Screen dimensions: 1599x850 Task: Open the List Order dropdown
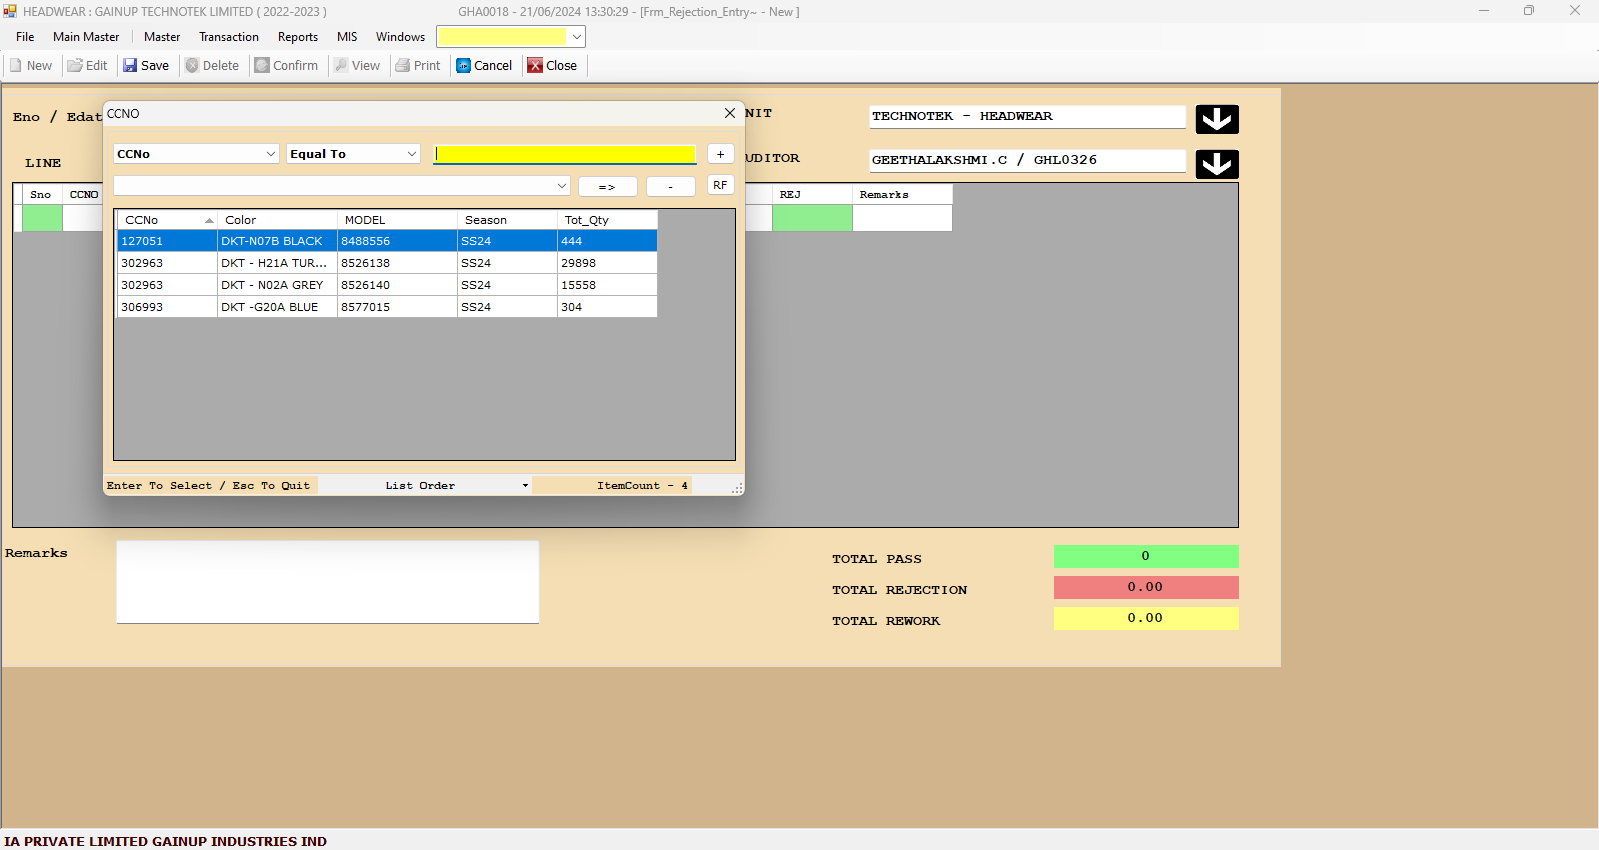[x=524, y=486]
